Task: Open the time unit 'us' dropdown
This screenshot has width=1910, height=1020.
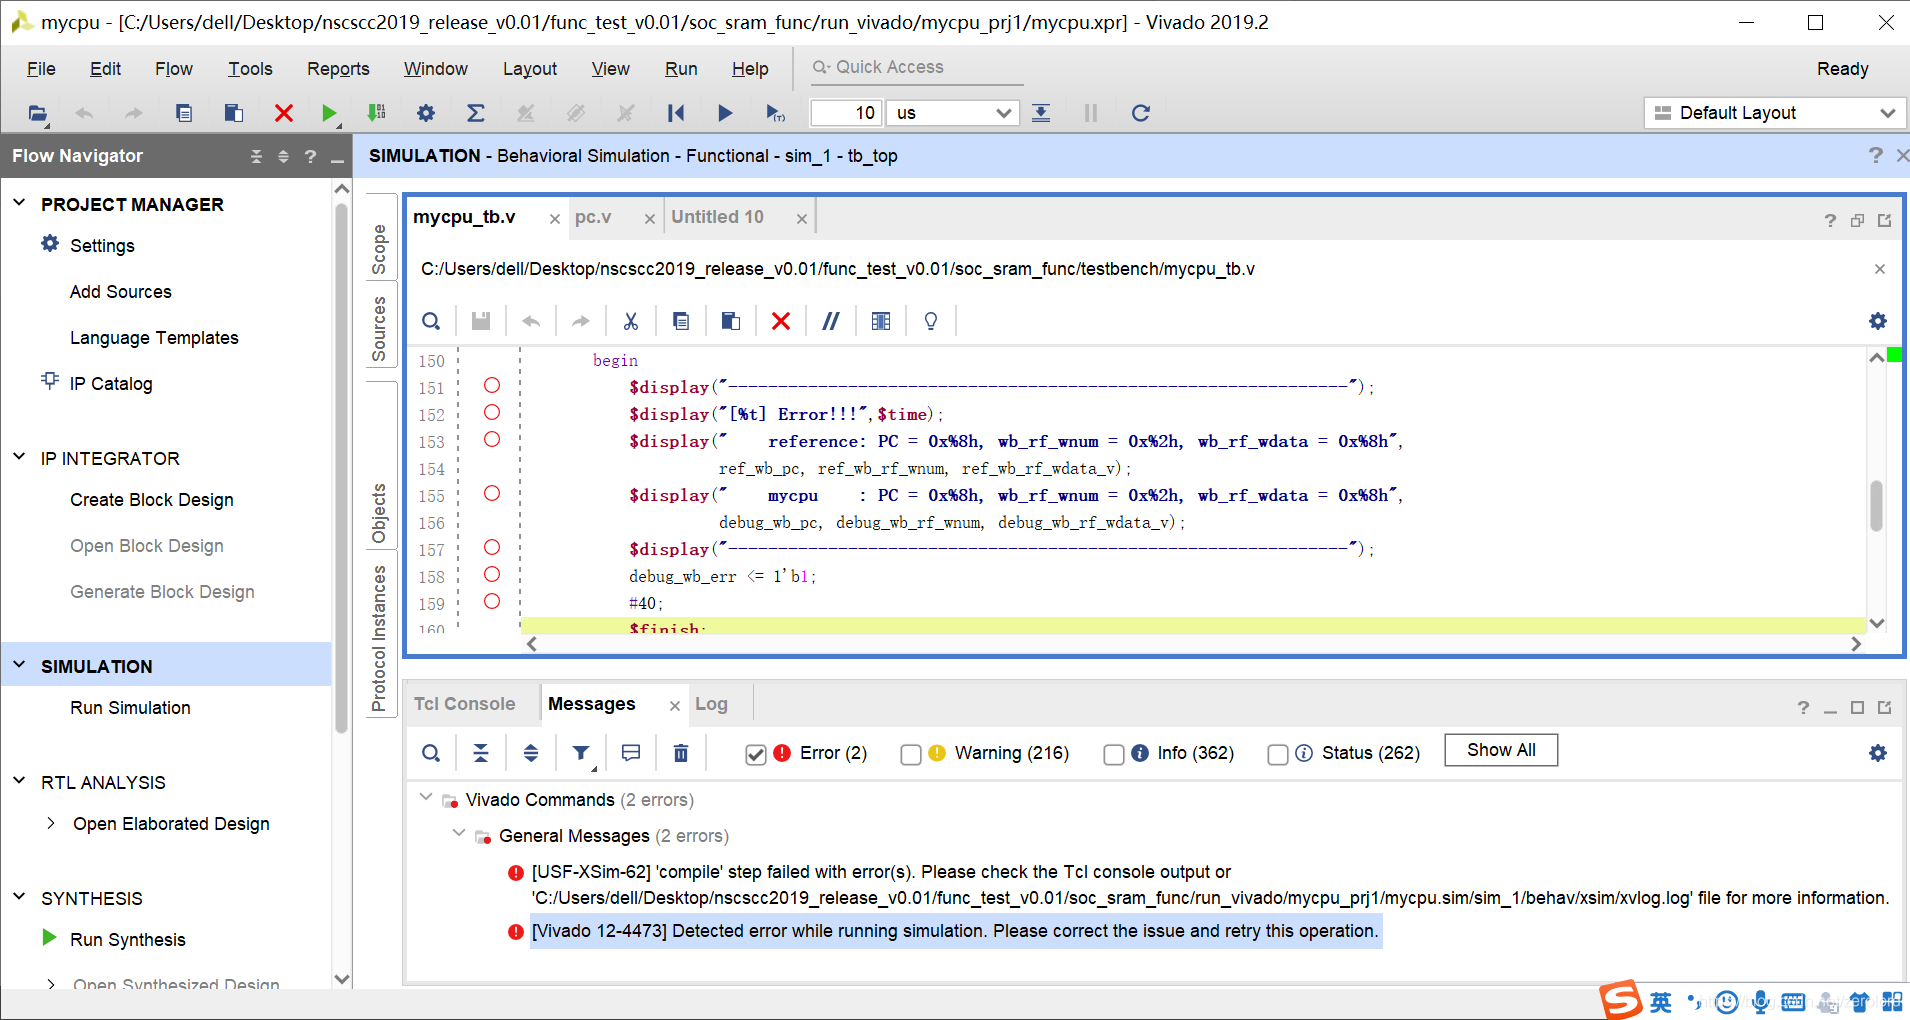Action: (954, 113)
